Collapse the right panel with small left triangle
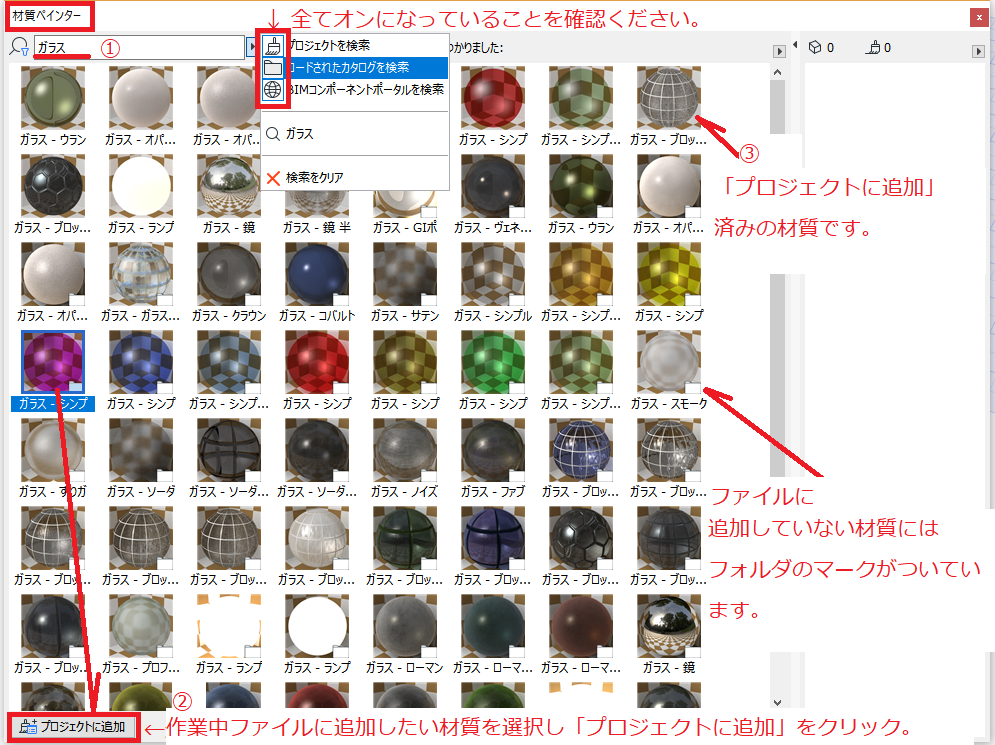The height and width of the screenshot is (745, 995). click(795, 47)
